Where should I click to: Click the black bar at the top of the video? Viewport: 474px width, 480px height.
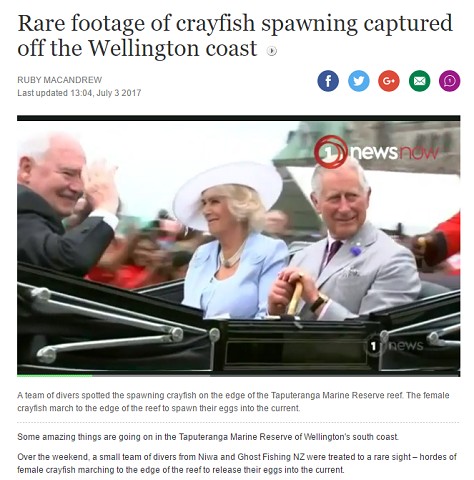(239, 118)
